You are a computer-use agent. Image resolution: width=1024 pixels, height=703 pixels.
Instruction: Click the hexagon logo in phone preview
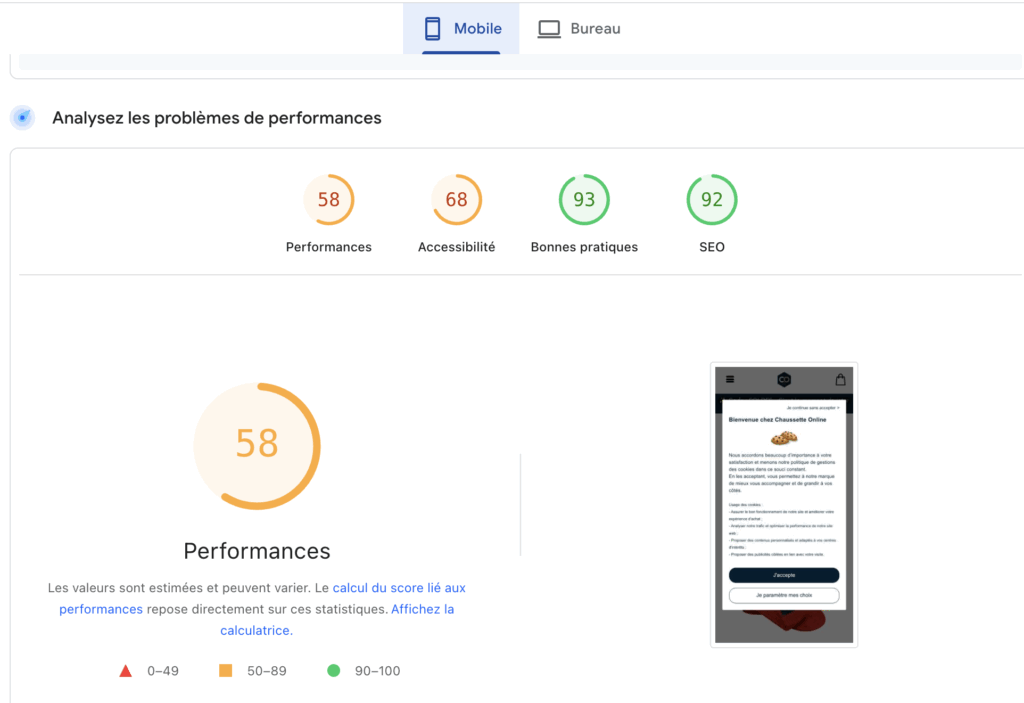[x=784, y=380]
